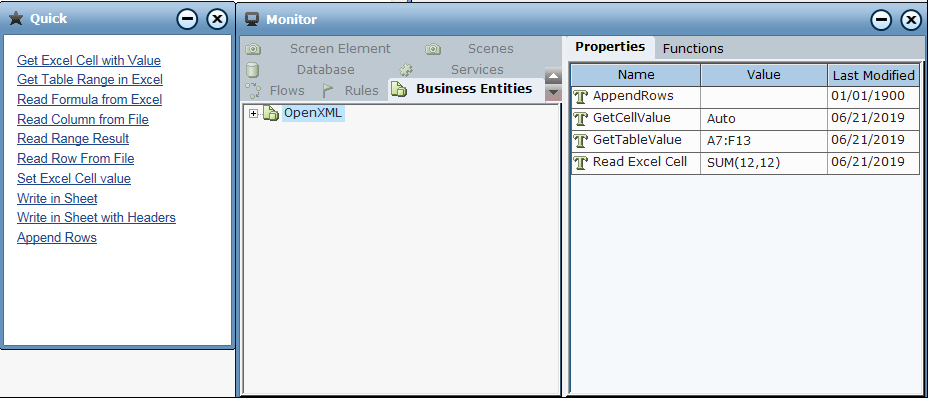Click the Append Rows quick link
The height and width of the screenshot is (398, 928).
tap(57, 237)
